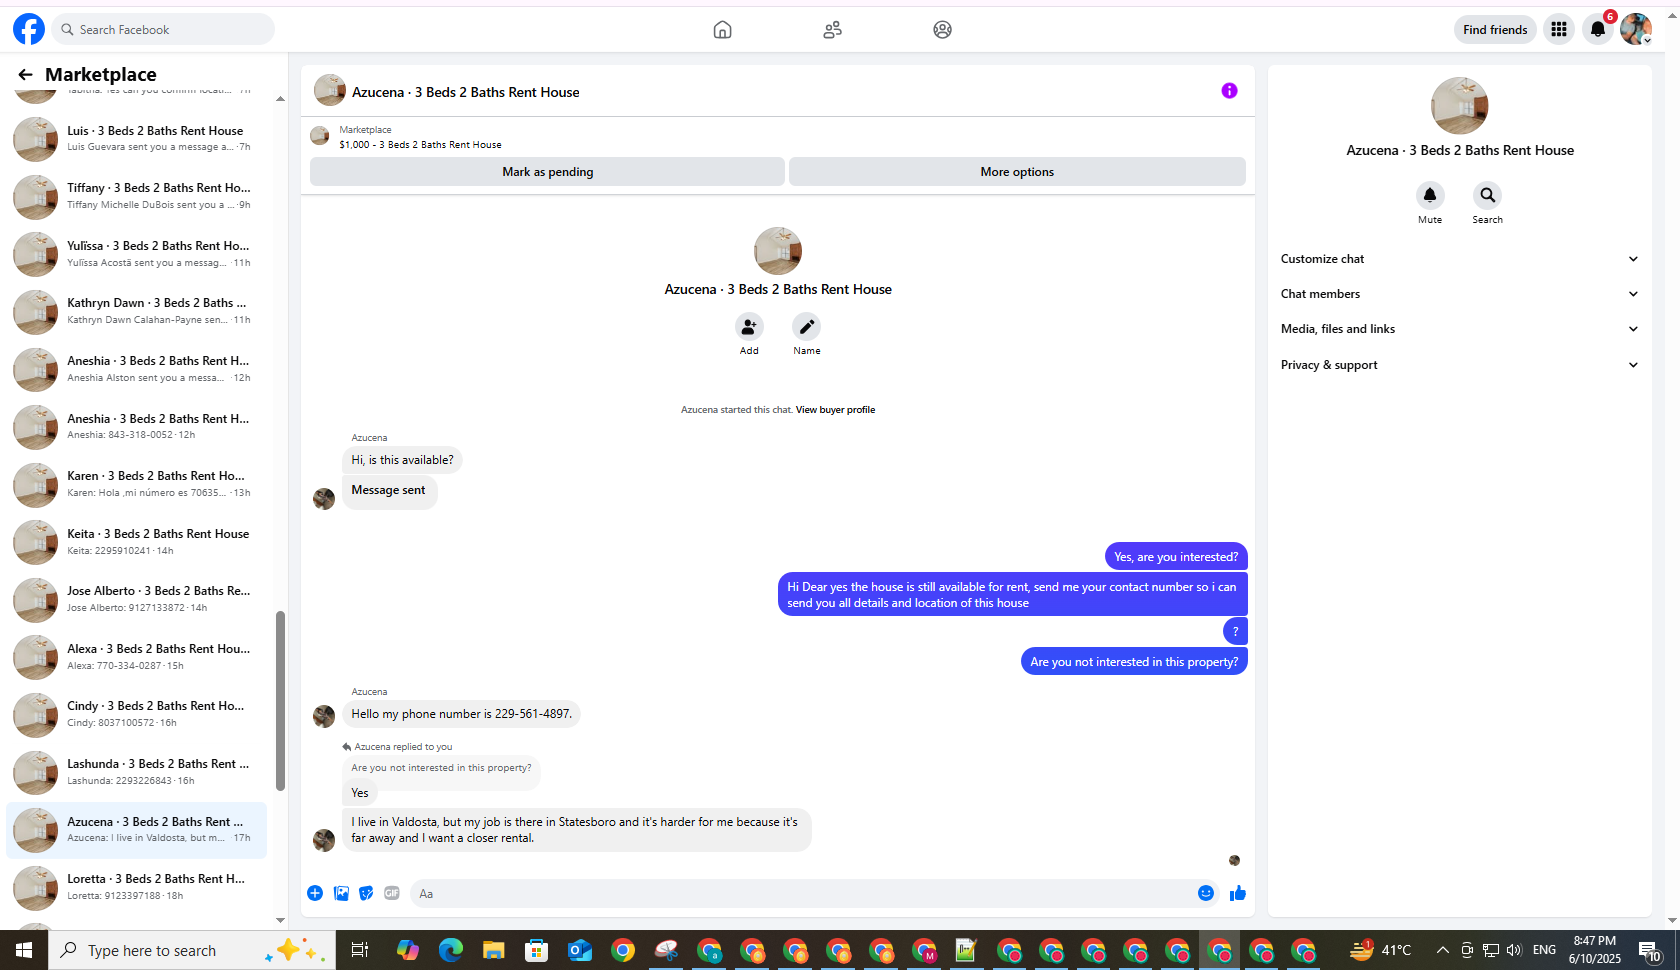Click the phone number message from Azucena

(x=462, y=714)
